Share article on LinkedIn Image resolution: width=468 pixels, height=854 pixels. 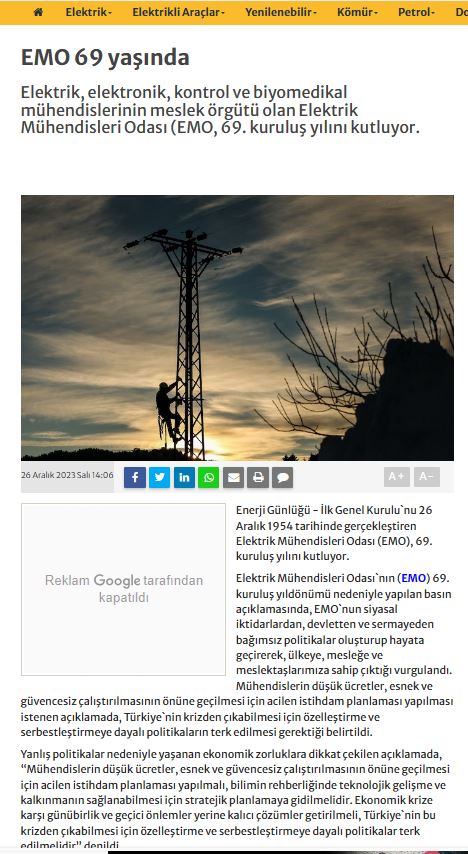[x=184, y=478]
